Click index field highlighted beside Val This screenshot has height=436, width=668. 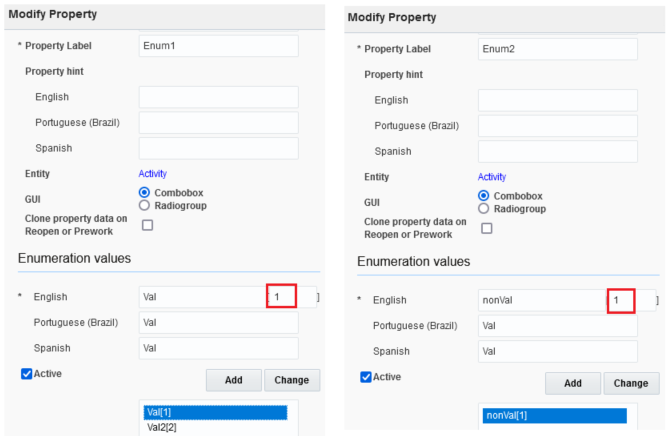pyautogui.click(x=282, y=297)
